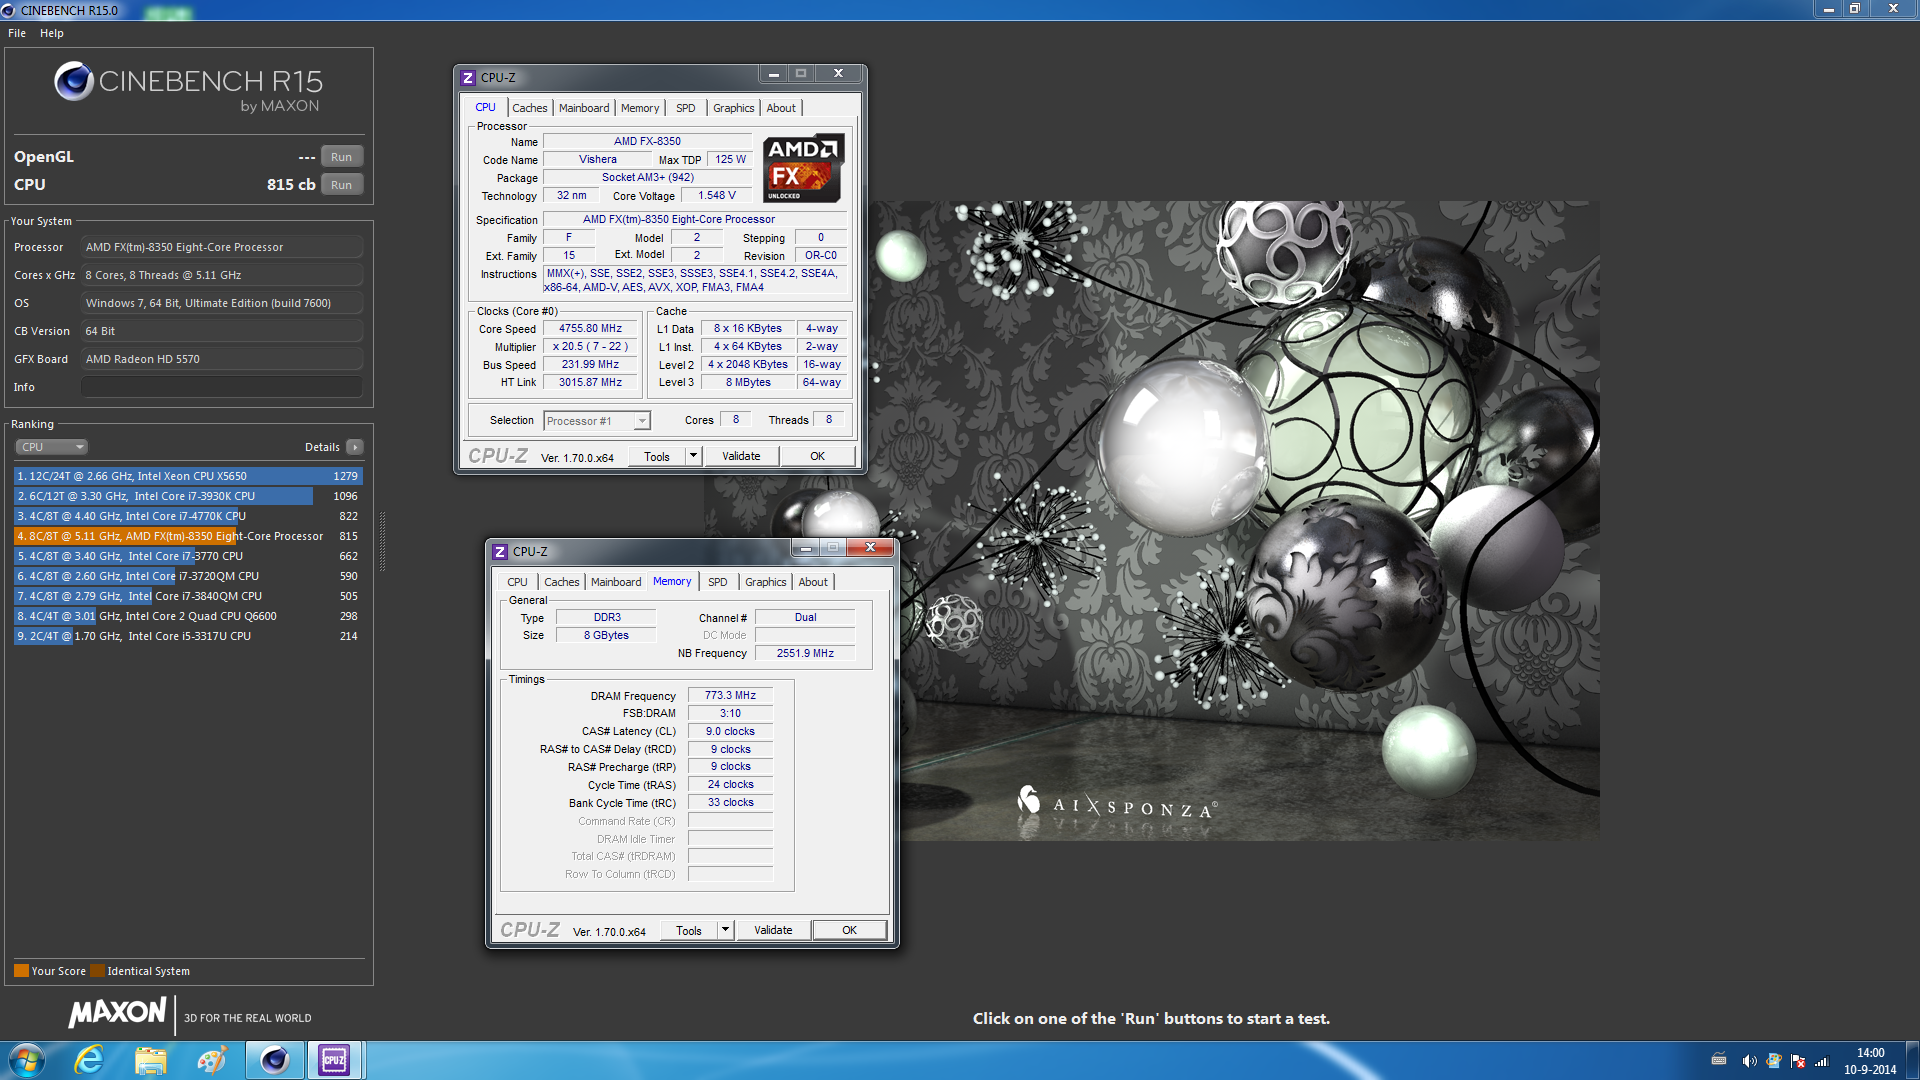This screenshot has width=1920, height=1080.
Task: Select About tab in lower CPU-Z window
Action: (x=814, y=582)
